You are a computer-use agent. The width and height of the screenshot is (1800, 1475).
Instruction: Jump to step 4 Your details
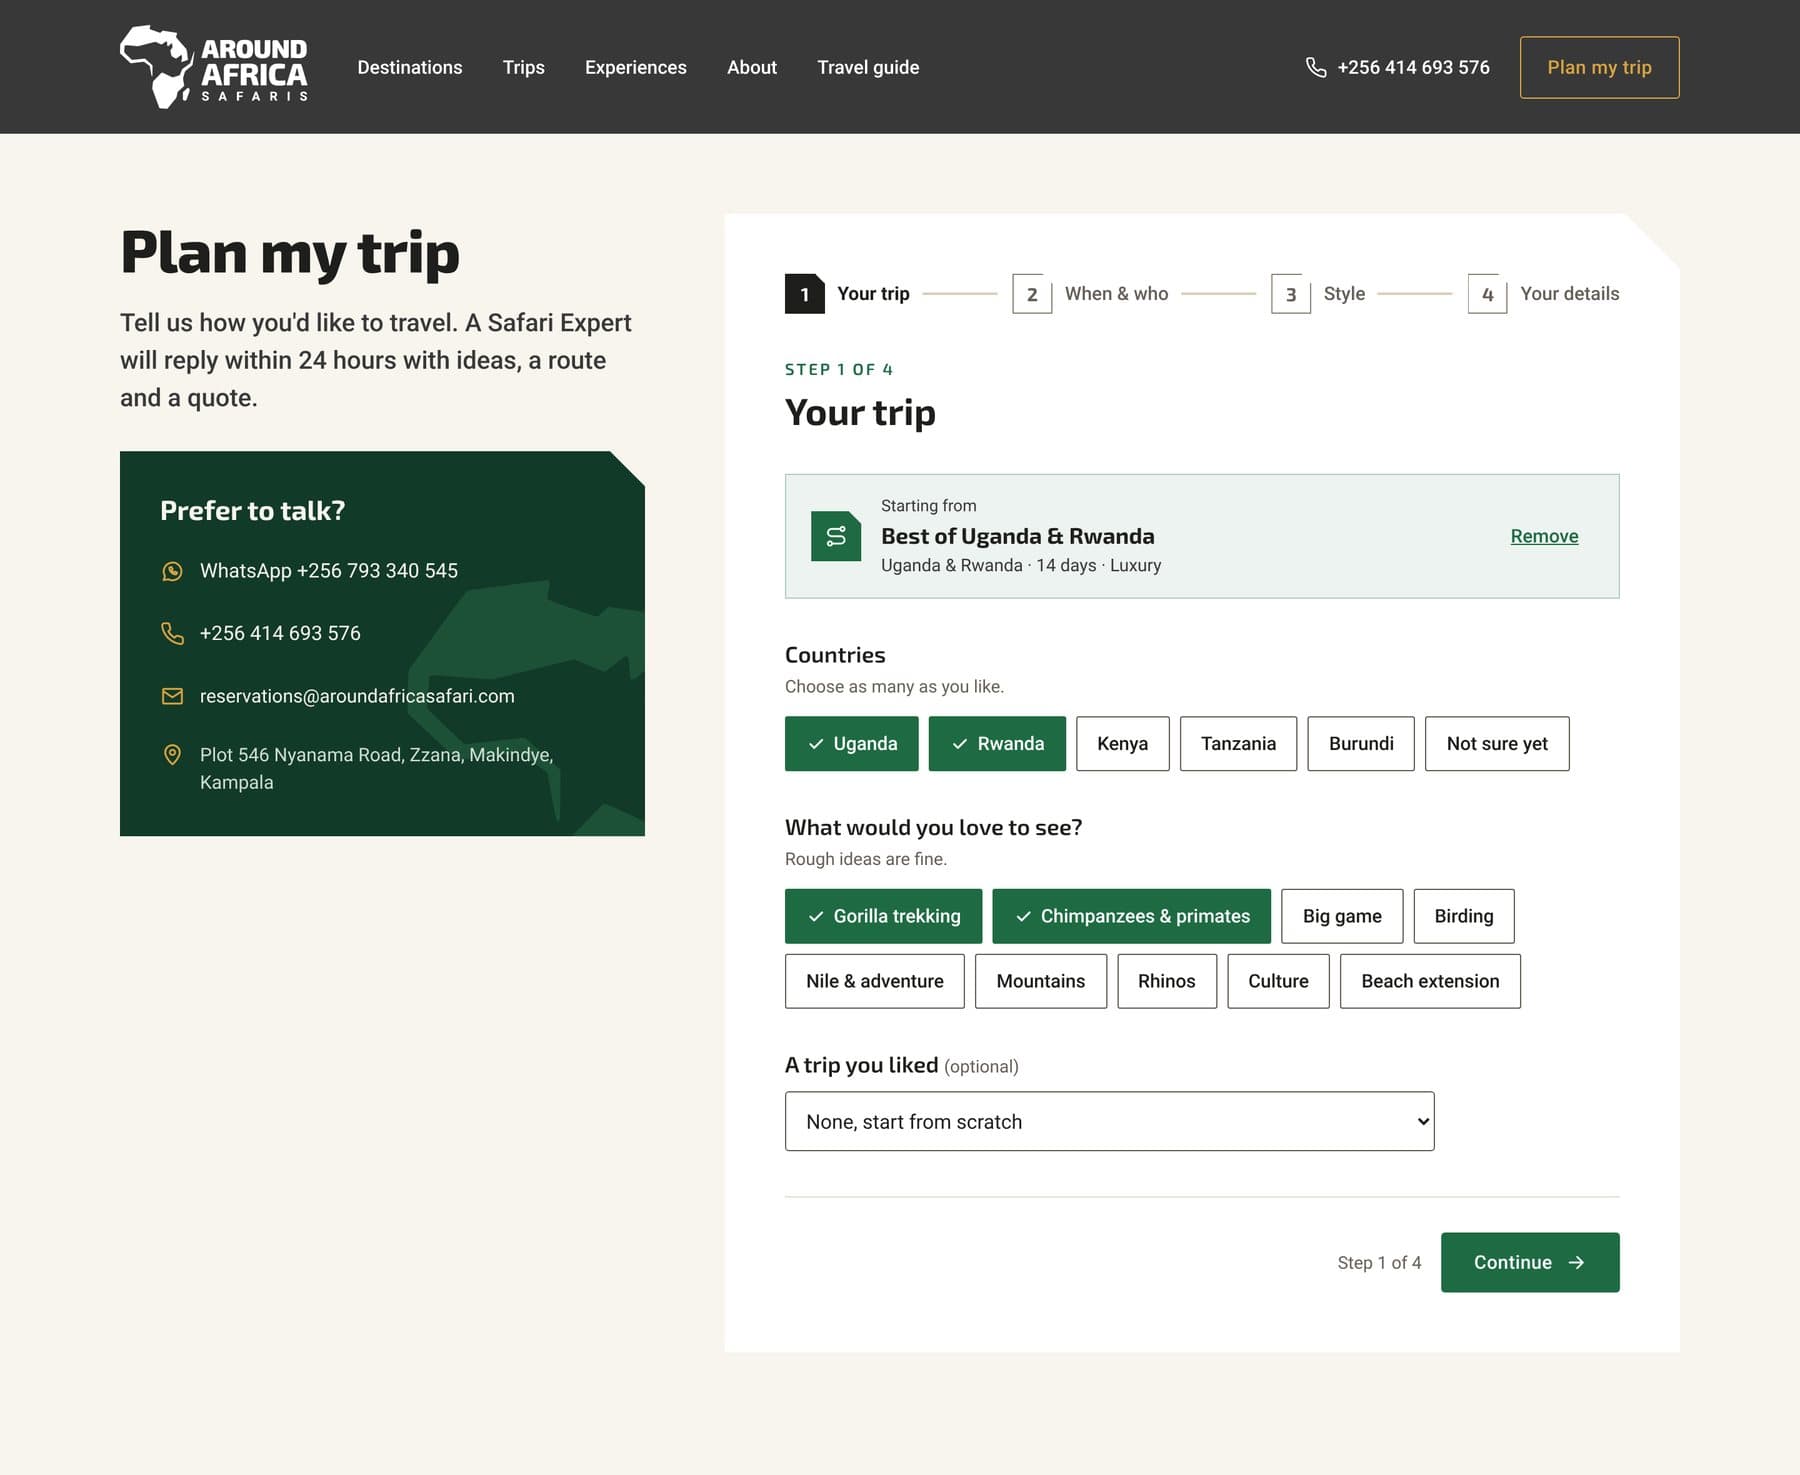click(x=1543, y=294)
